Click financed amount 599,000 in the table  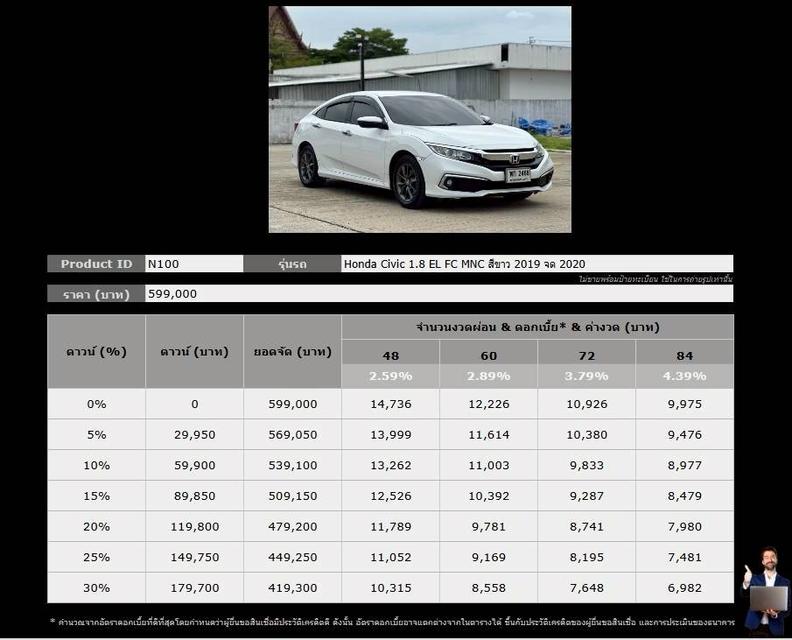(x=292, y=404)
